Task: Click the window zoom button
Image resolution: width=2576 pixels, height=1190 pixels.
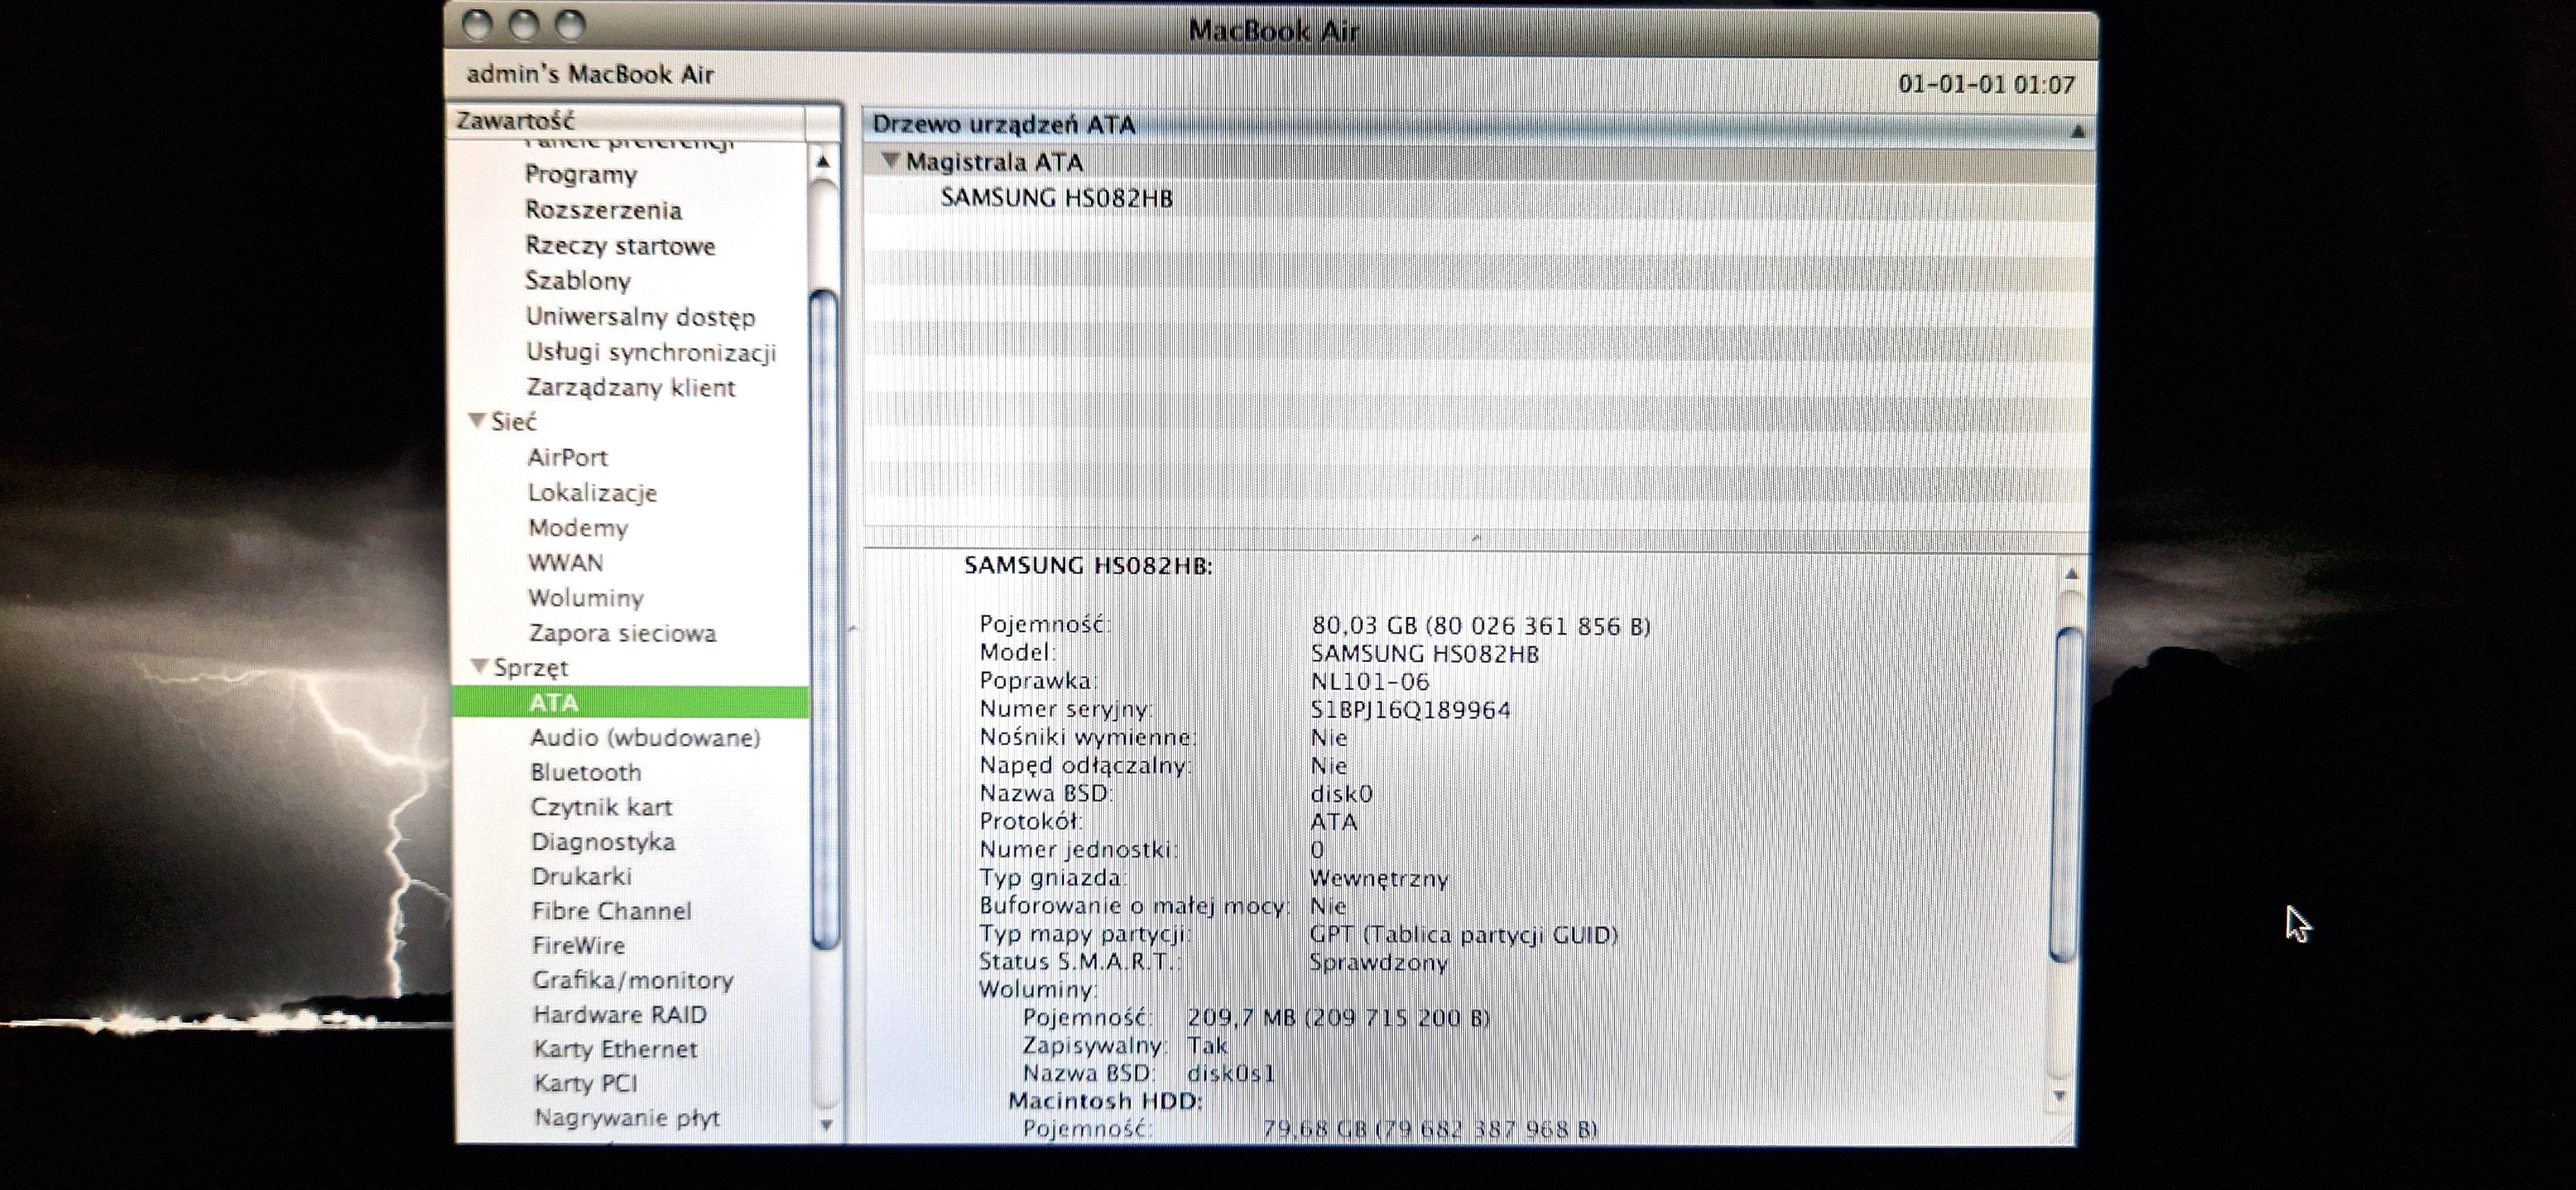Action: [x=570, y=25]
